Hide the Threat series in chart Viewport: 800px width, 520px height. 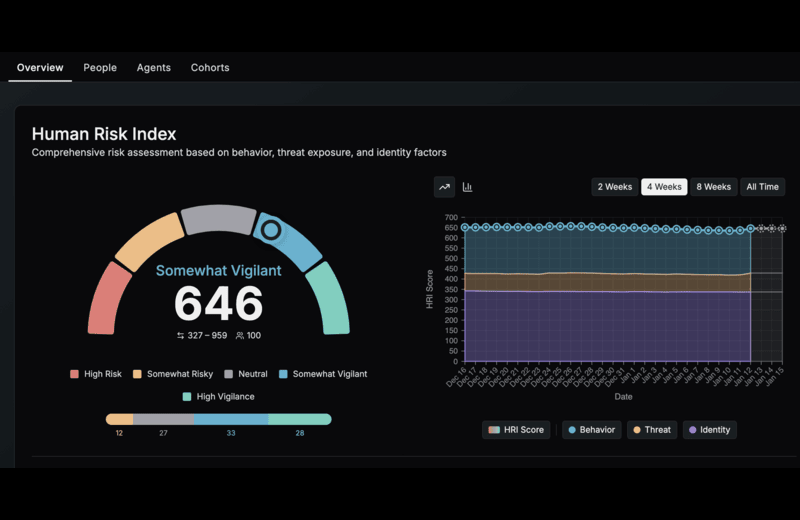(651, 430)
